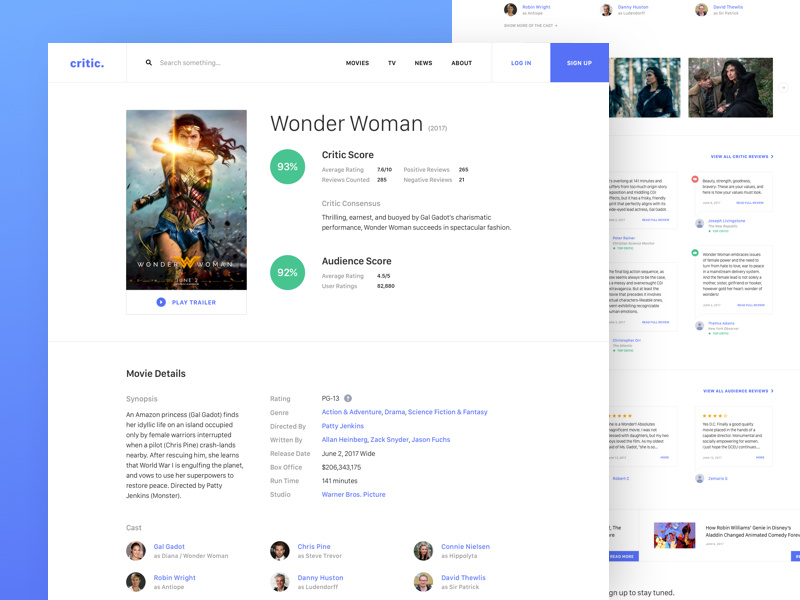The height and width of the screenshot is (600, 800).
Task: Click Zenarla S's user avatar
Action: point(700,479)
